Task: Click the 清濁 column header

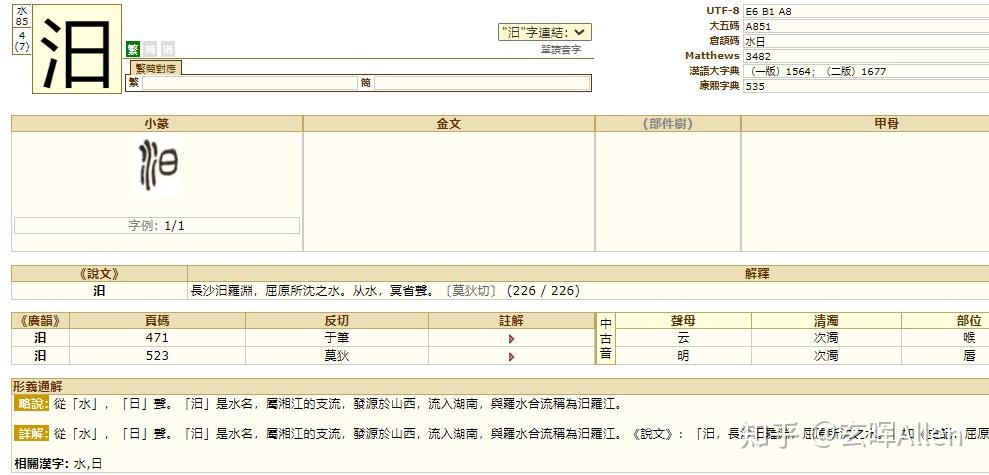Action: [826, 320]
